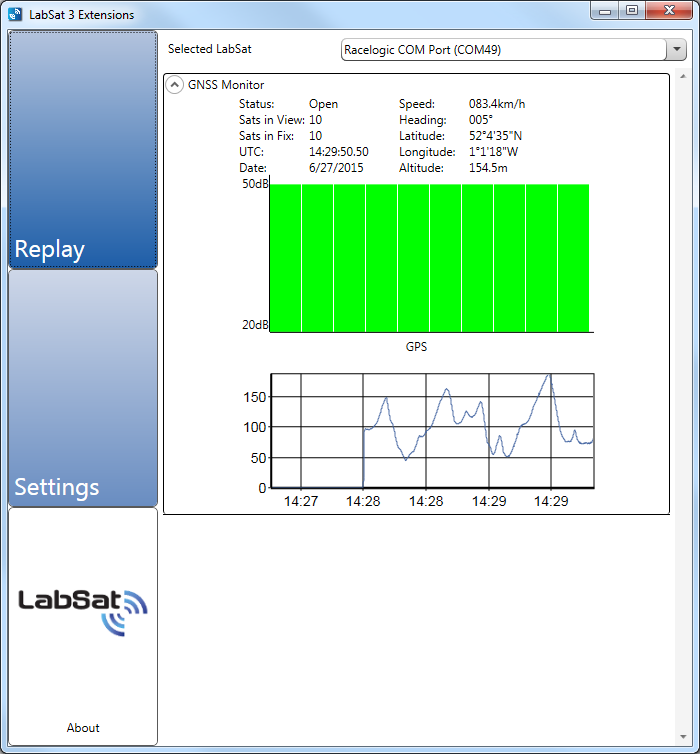Click the altitude value 154.5m

coord(488,168)
